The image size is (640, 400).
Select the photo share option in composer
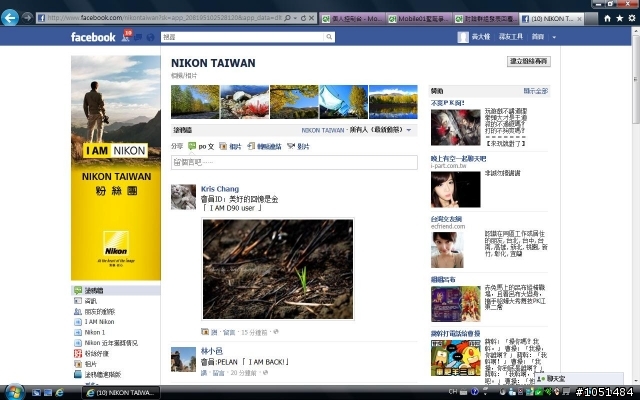click(x=230, y=146)
